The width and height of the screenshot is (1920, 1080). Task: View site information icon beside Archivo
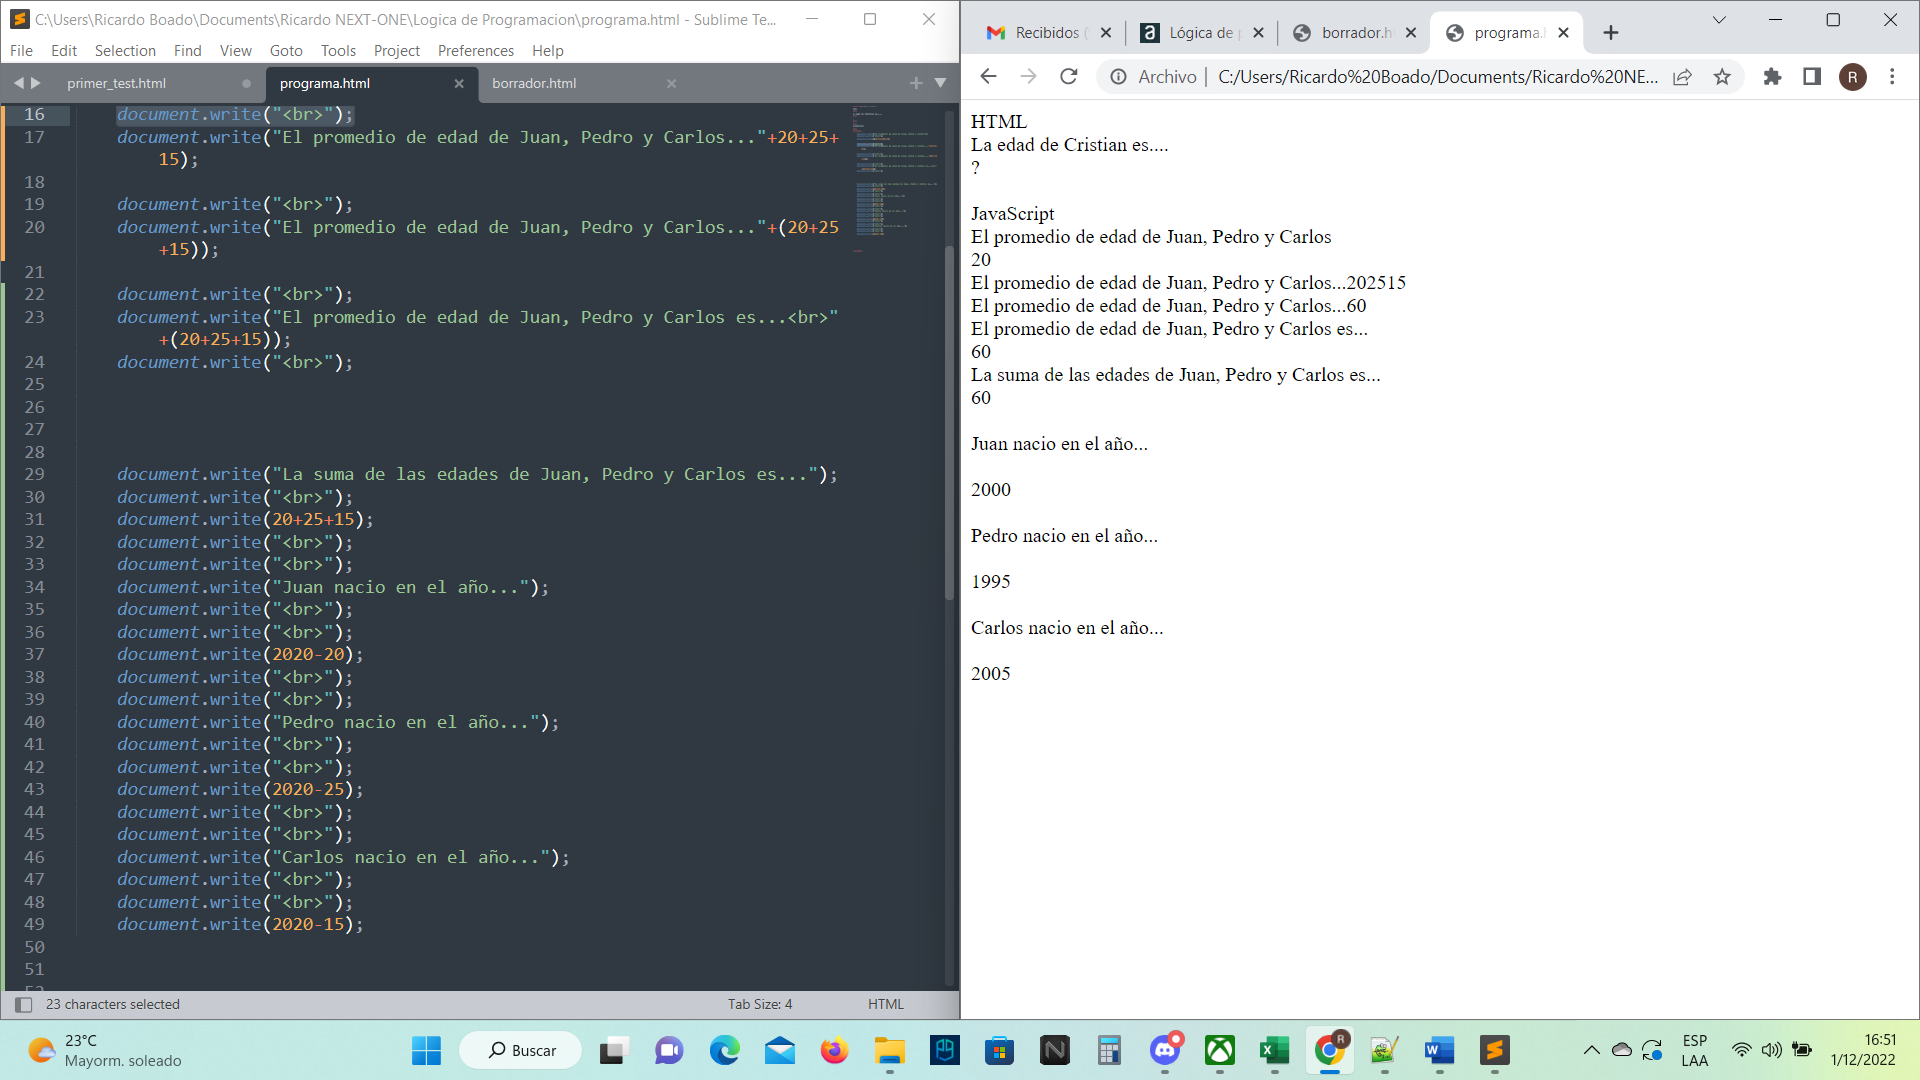tap(1118, 77)
